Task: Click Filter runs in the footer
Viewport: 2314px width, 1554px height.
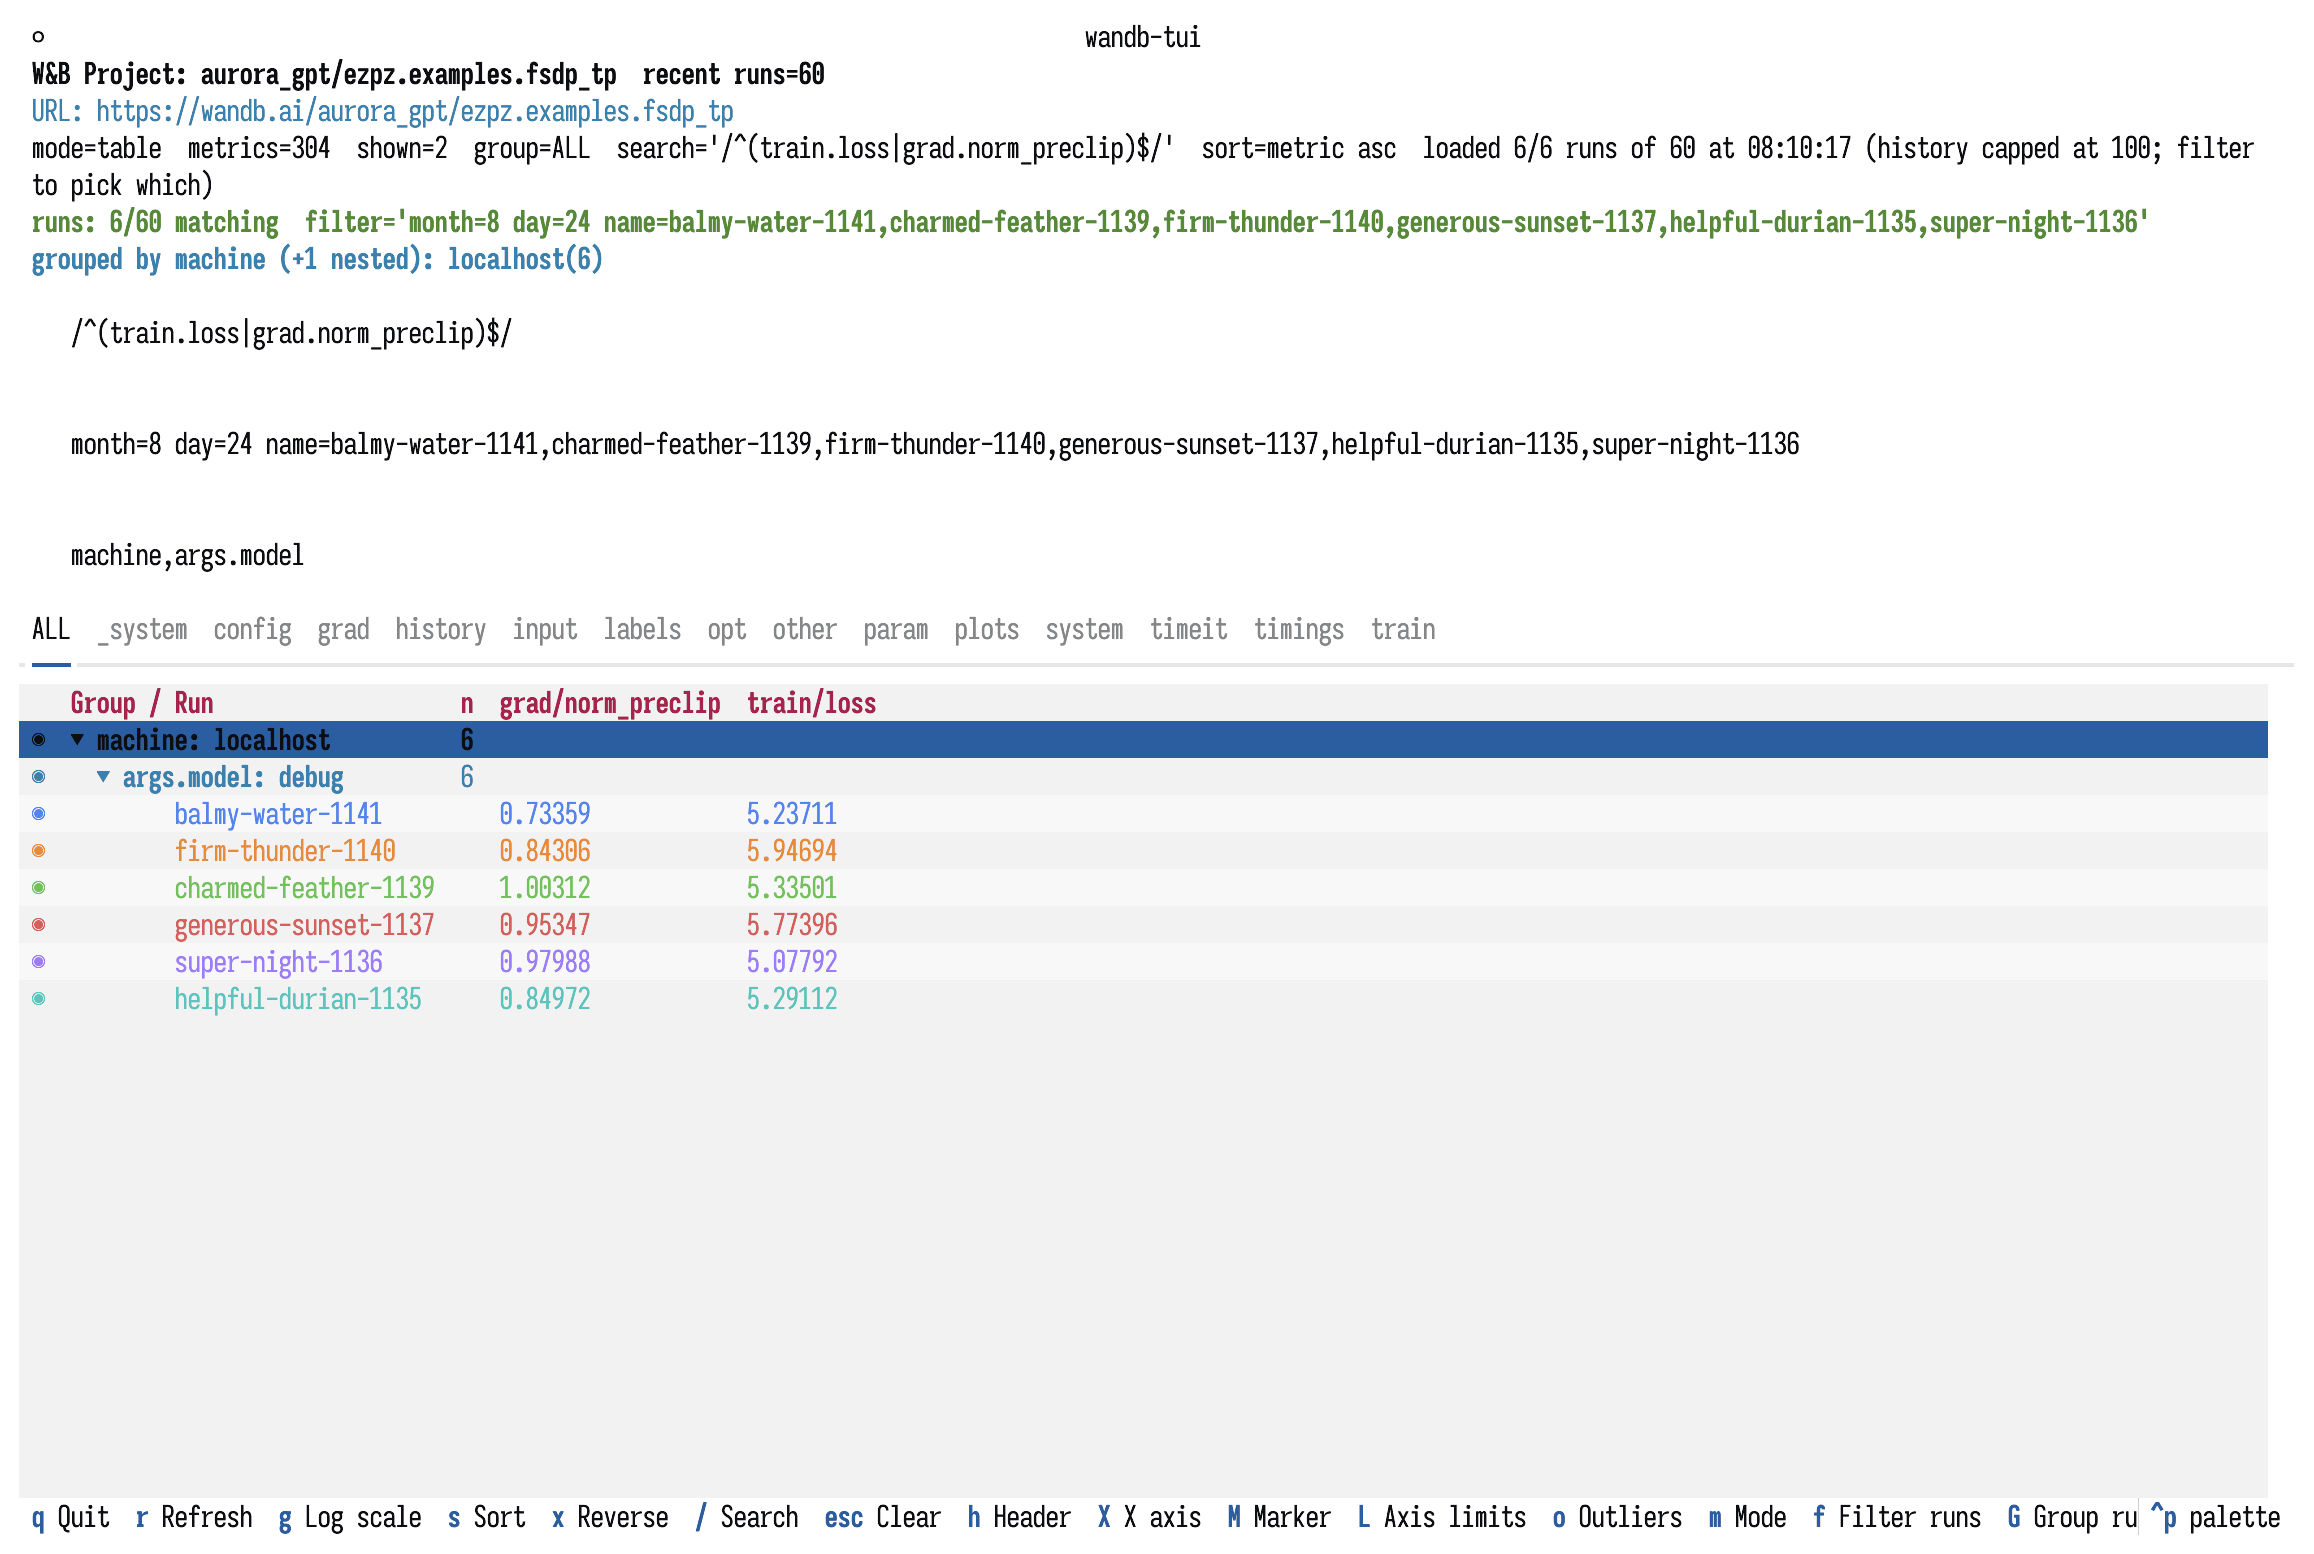Action: 1897,1517
